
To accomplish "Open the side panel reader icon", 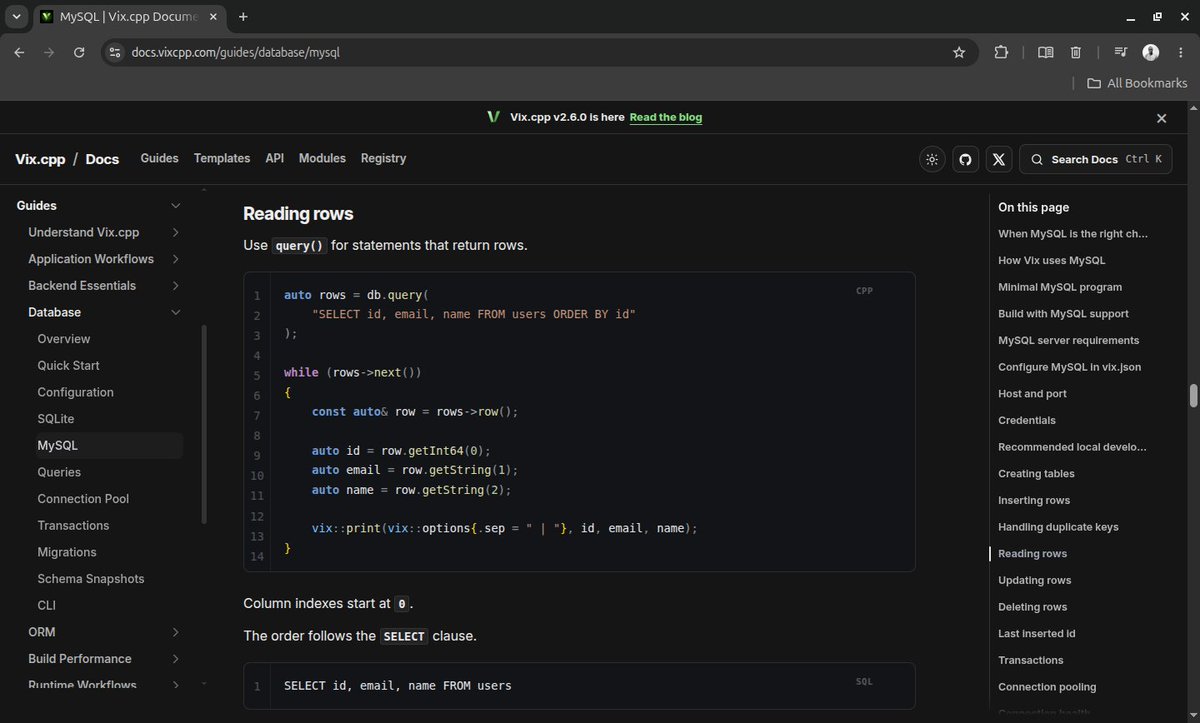I will click(1045, 52).
